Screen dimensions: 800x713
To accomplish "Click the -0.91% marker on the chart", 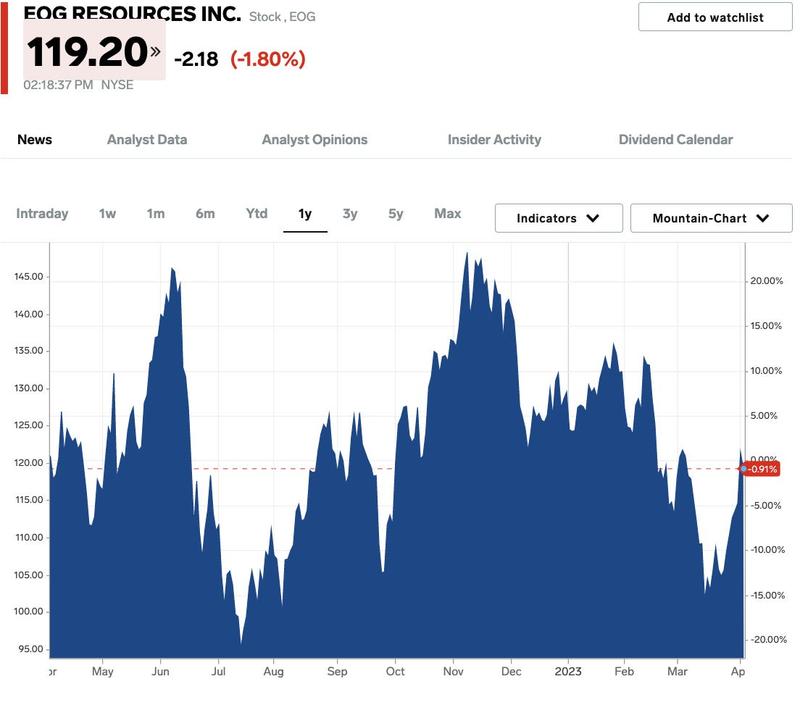I will point(760,469).
